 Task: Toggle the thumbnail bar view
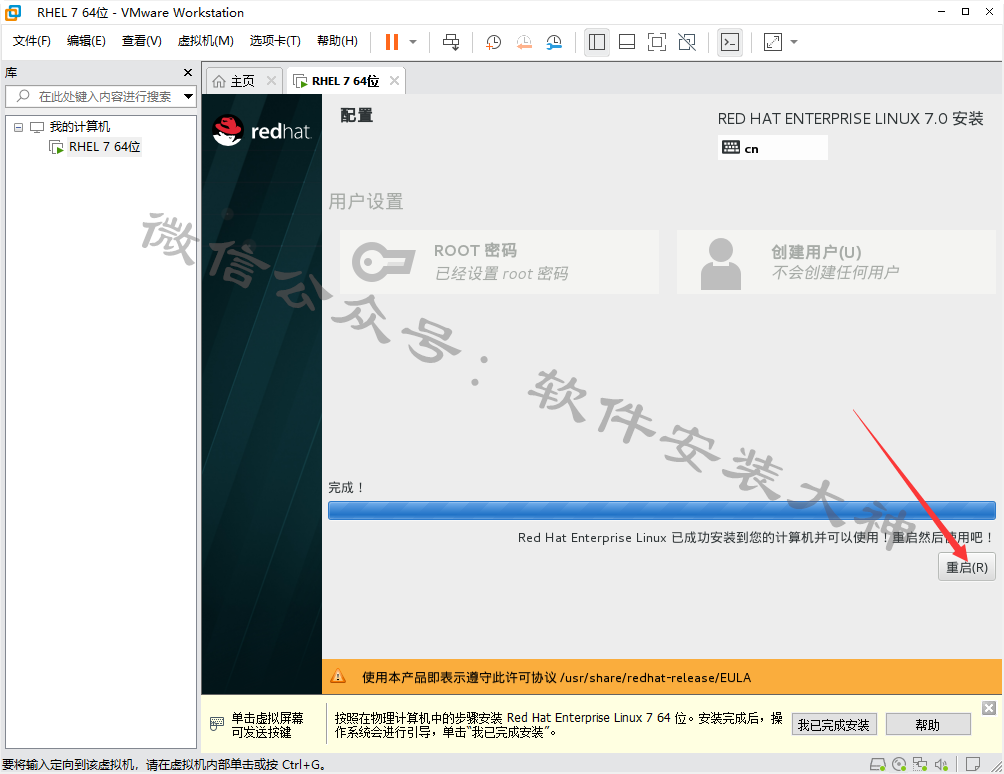pyautogui.click(x=627, y=42)
